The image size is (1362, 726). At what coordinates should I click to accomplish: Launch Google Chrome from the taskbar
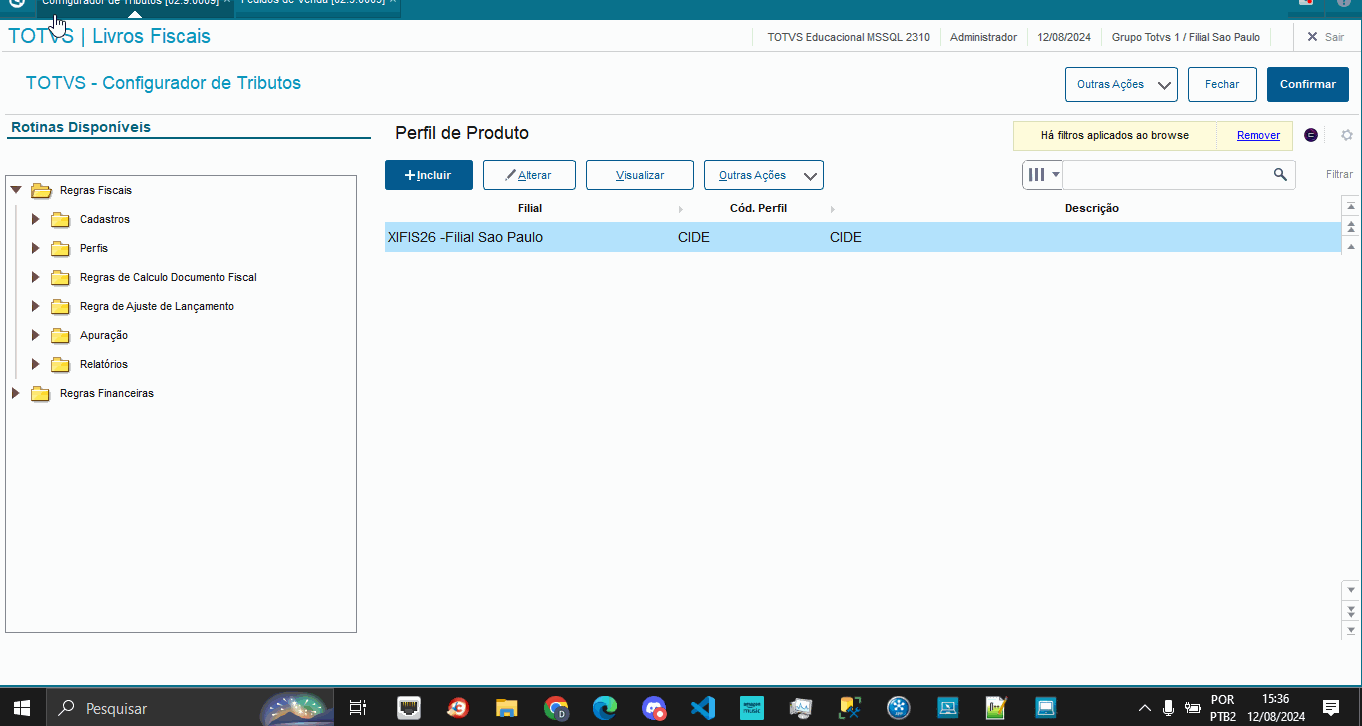556,708
